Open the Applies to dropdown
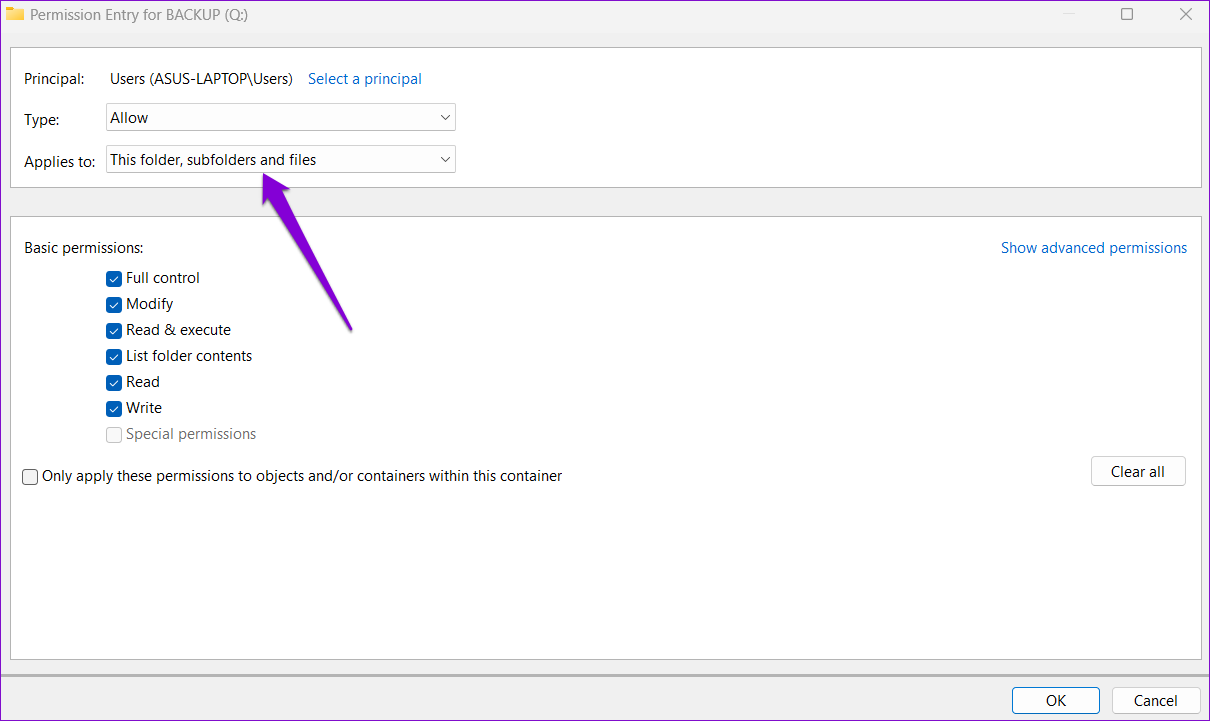Screen dimensions: 1210x721 pos(281,160)
